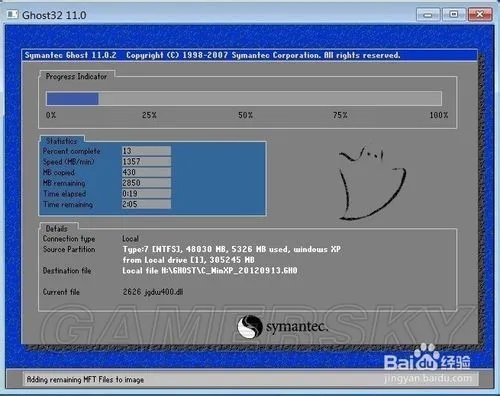Minimize the Ghost32 11.0 window

click(428, 15)
